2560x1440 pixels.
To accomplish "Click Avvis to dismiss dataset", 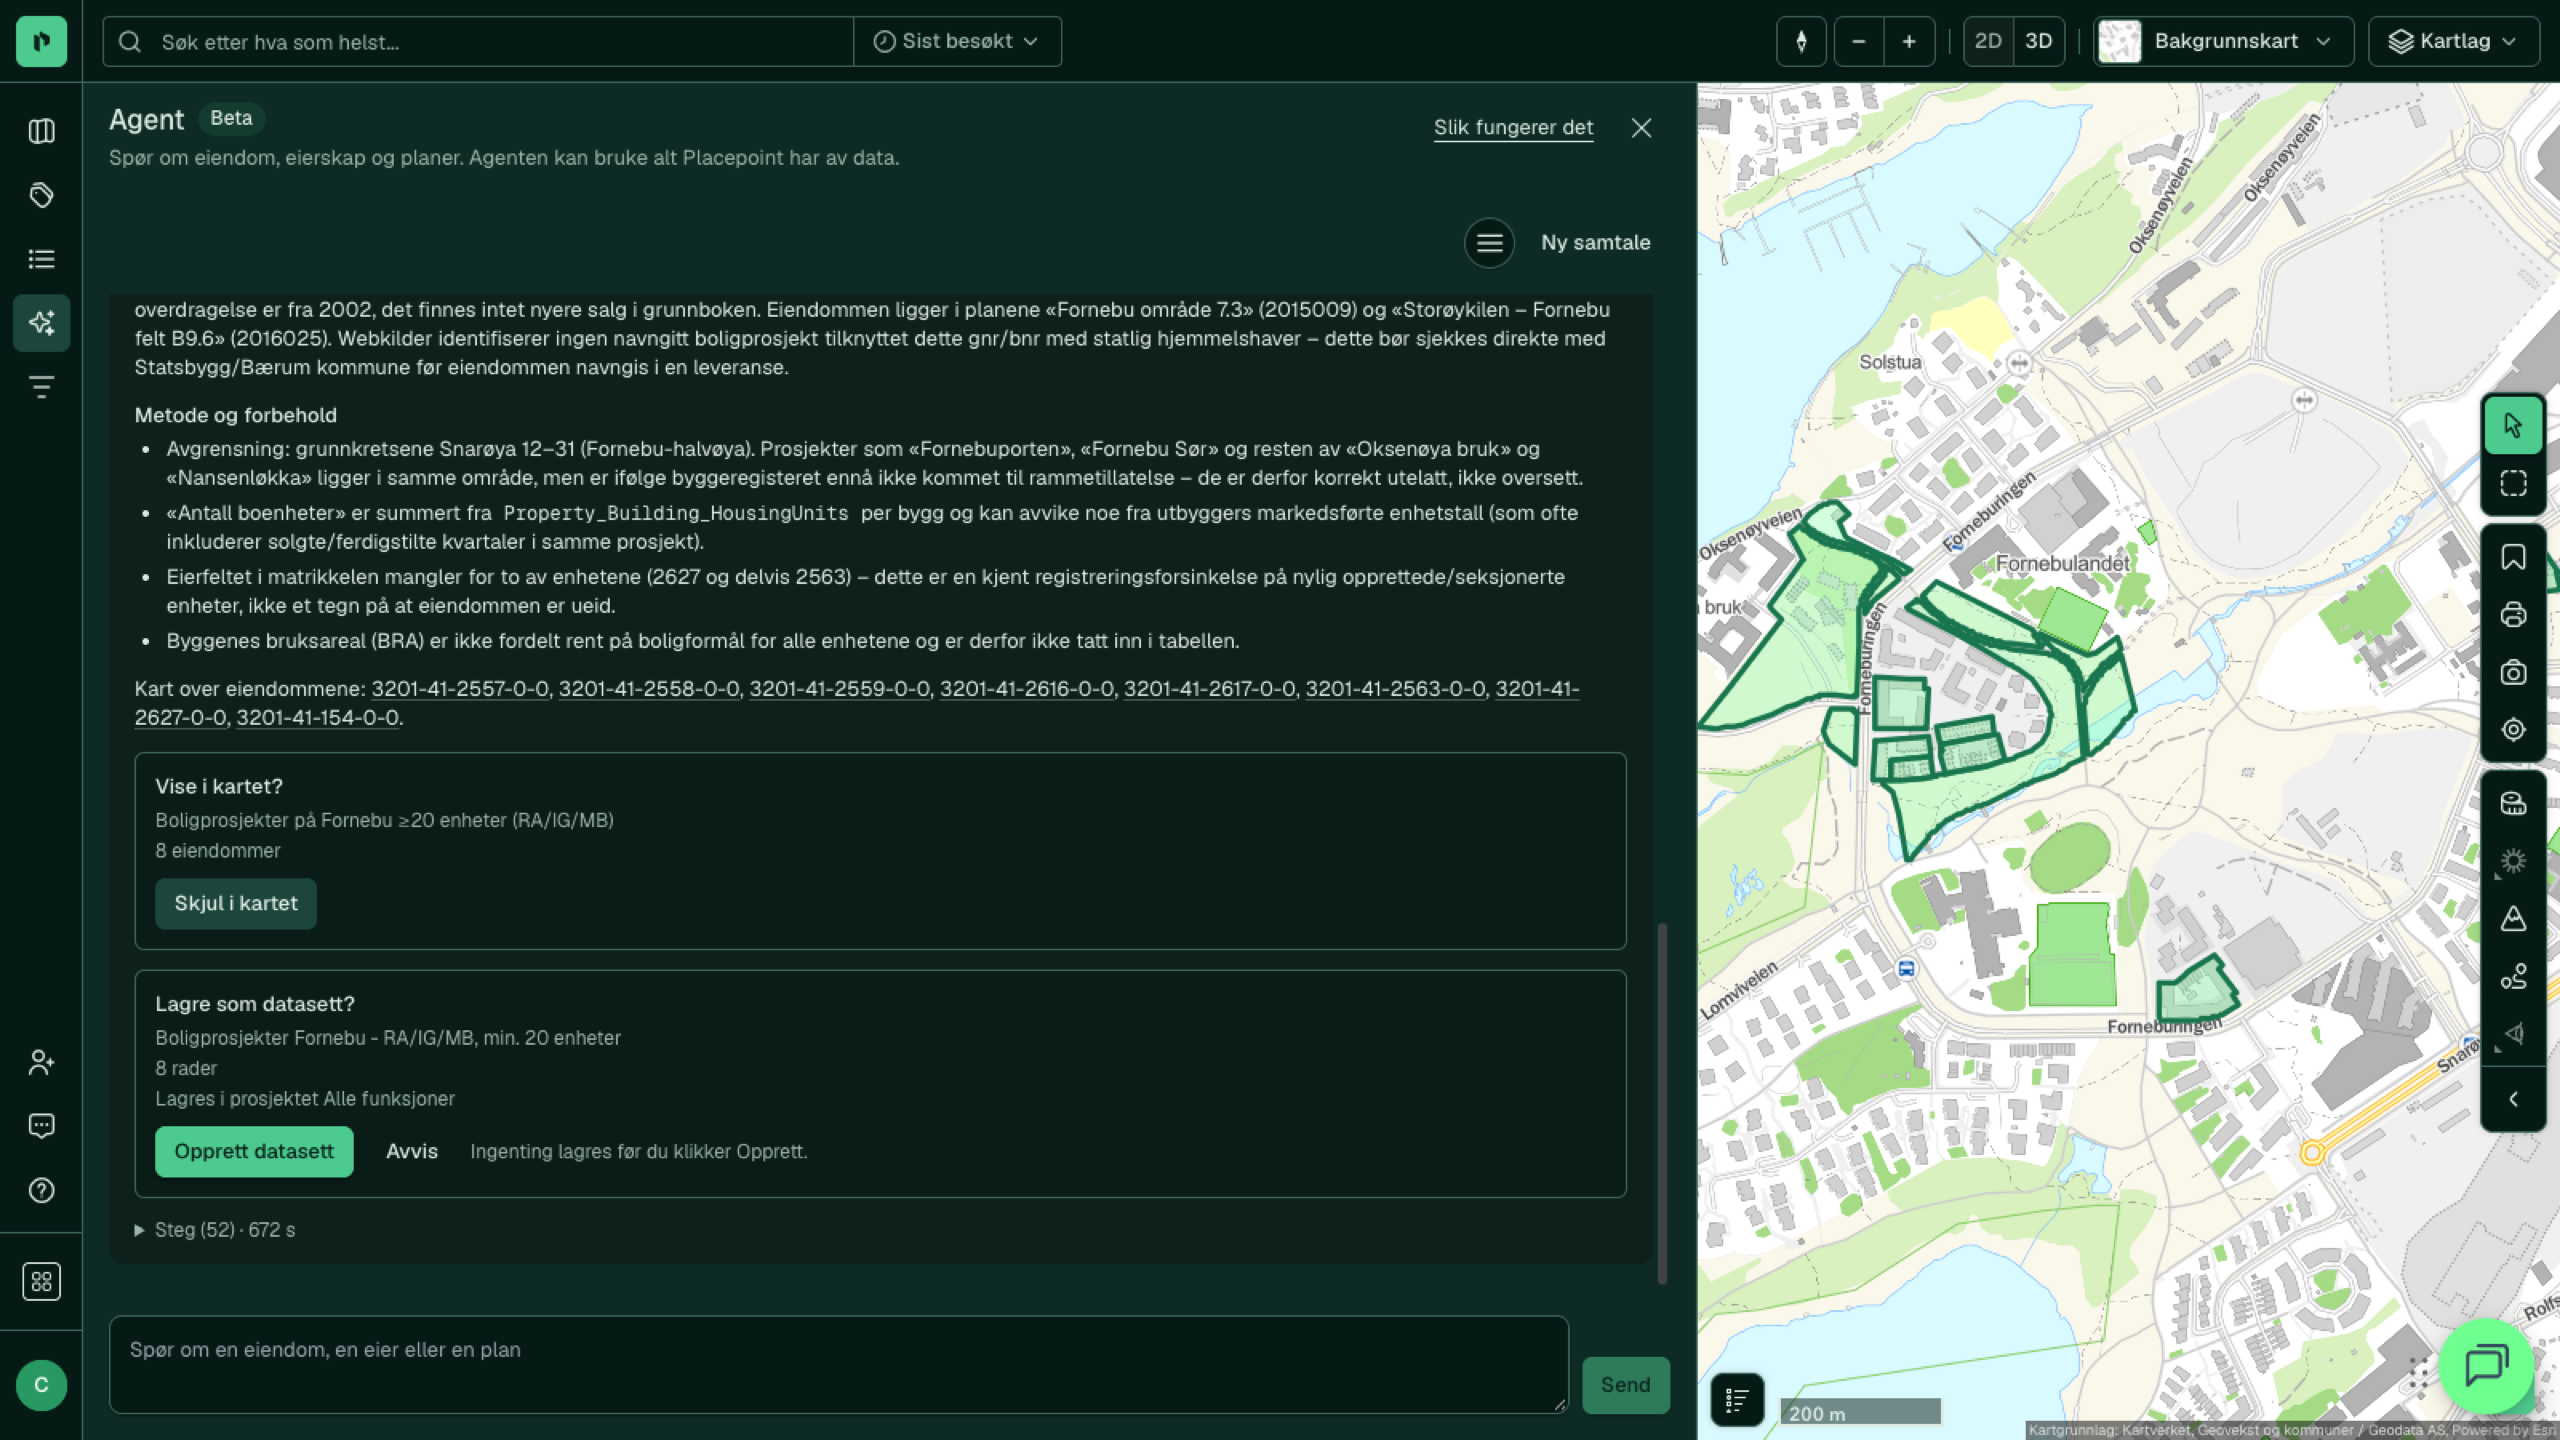I will click(x=412, y=1152).
